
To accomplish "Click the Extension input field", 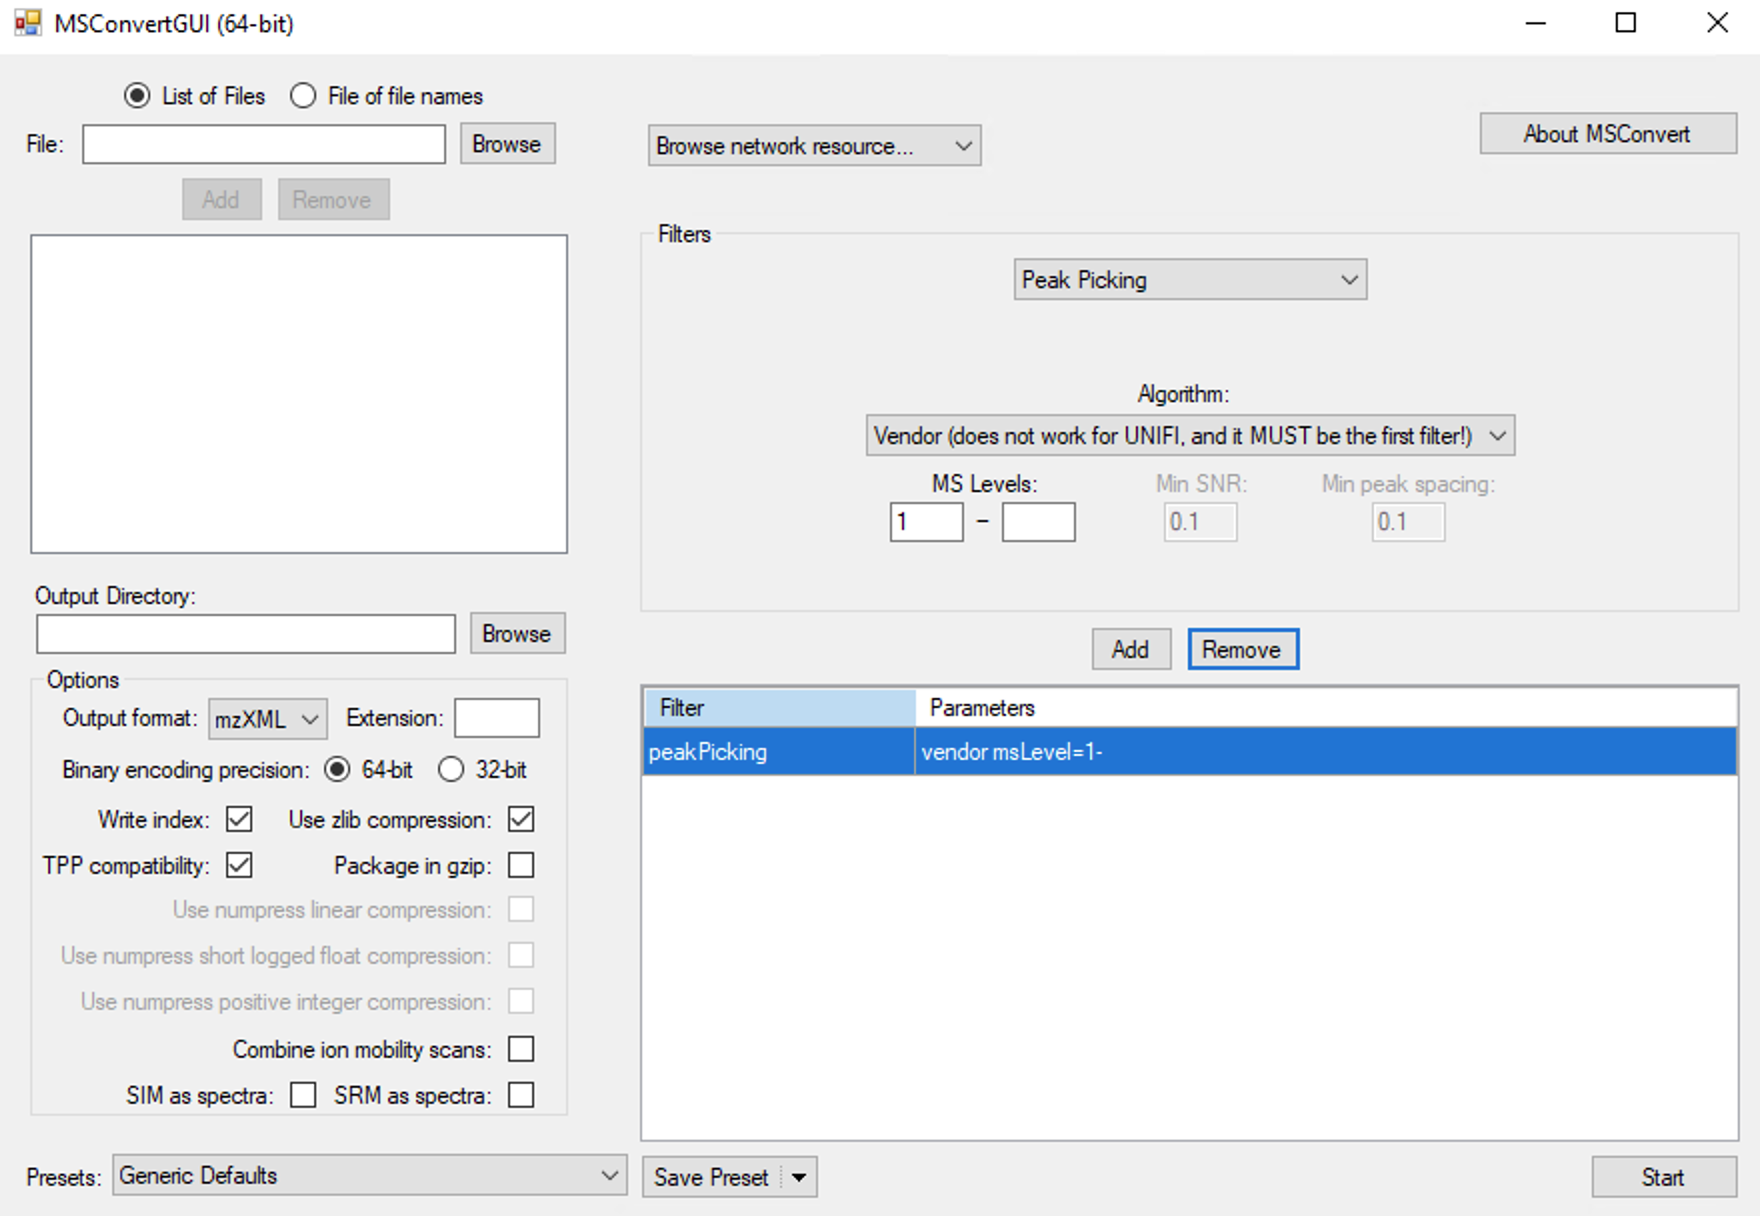I will click(x=497, y=719).
